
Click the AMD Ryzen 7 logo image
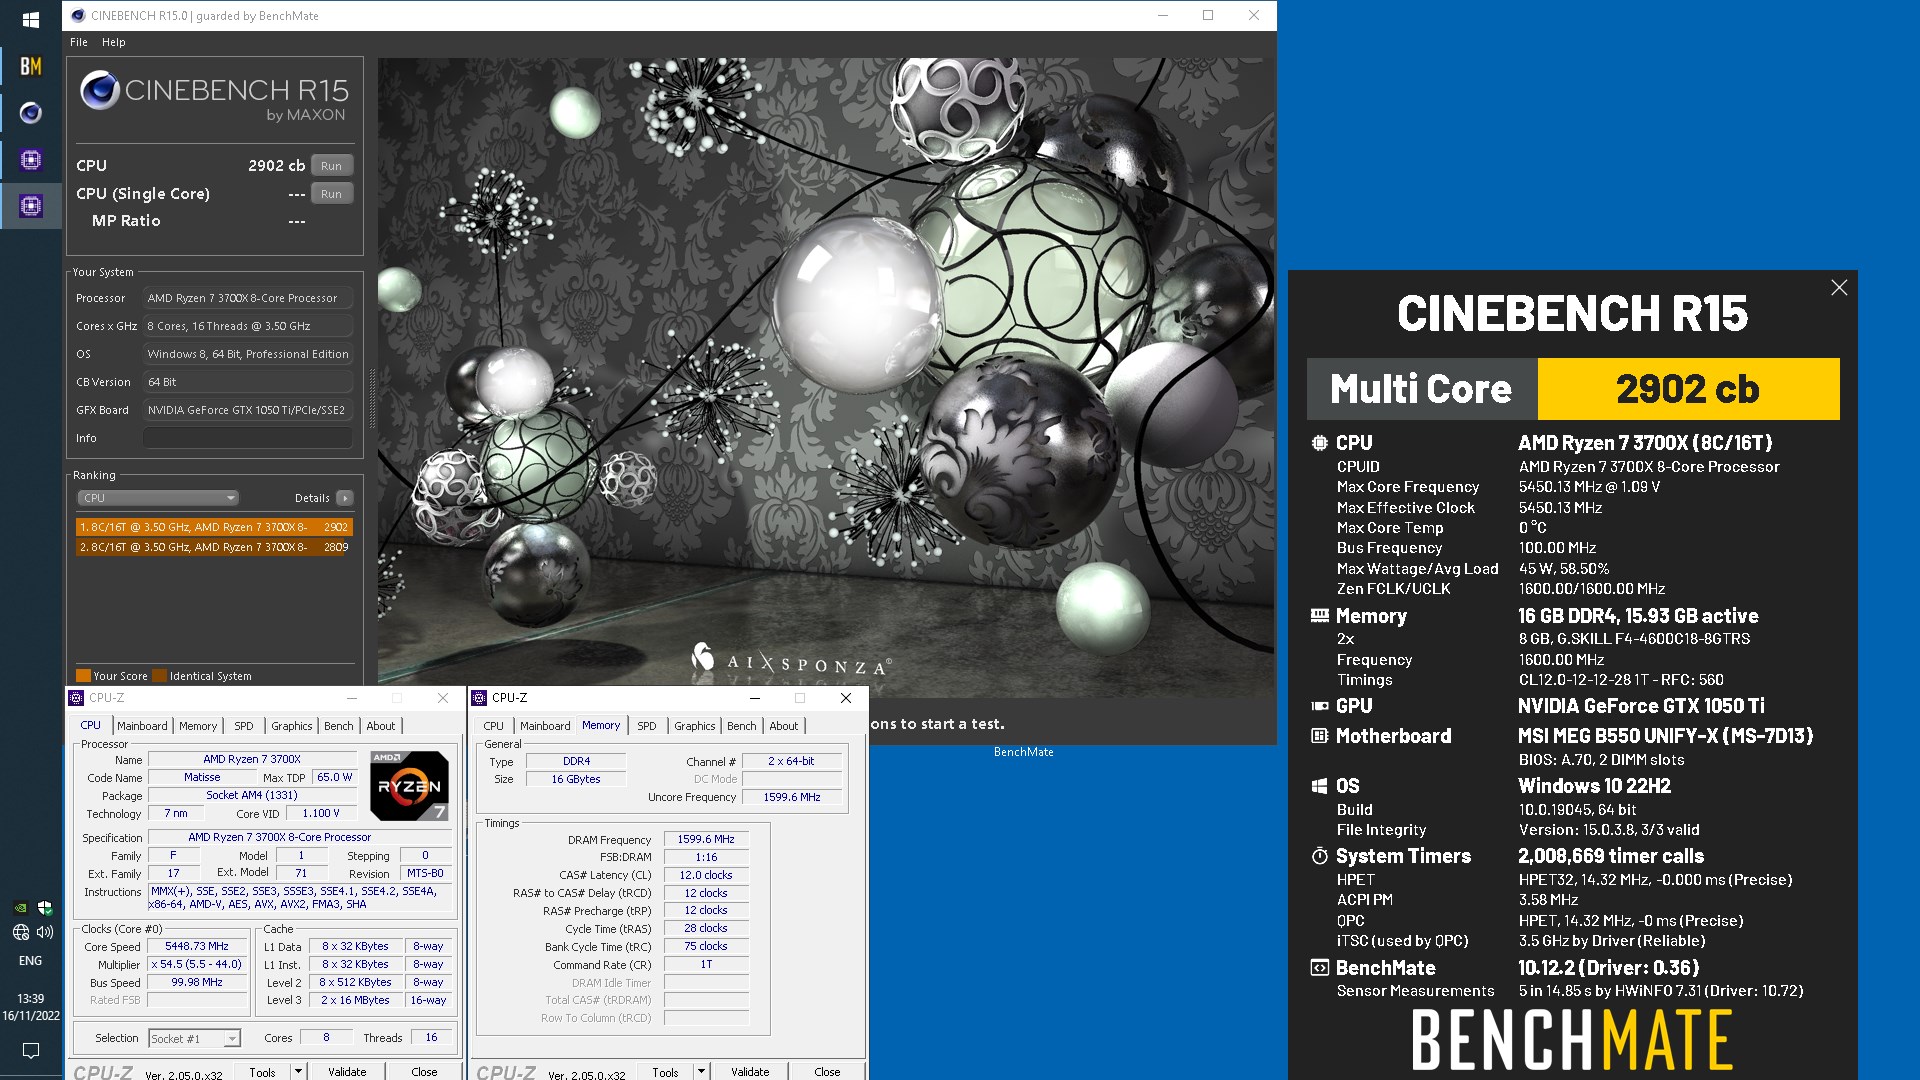pos(409,785)
